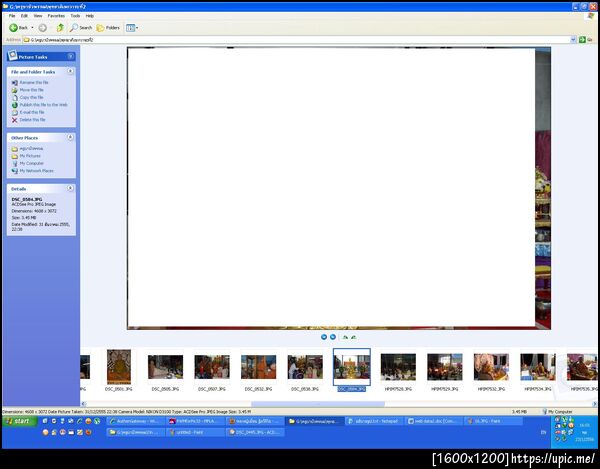This screenshot has width=600, height=469.
Task: Select the DSC_0532.JPG thumbnail
Action: pos(258,367)
